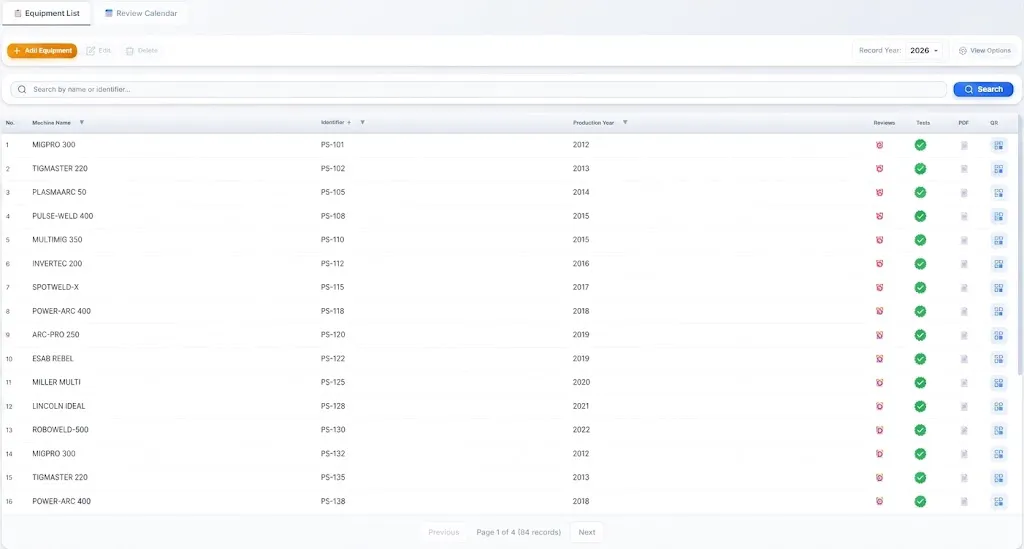Switch to the Equipment List tab
This screenshot has height=549, width=1024.
pos(46,13)
